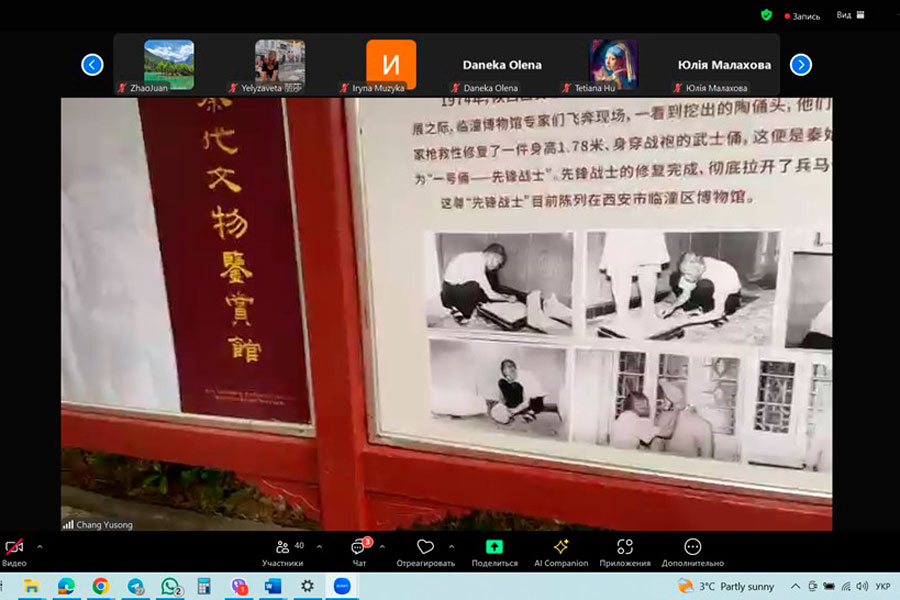This screenshot has width=900, height=600.
Task: Expand video options arrow next to Видео
Action: [x=40, y=547]
